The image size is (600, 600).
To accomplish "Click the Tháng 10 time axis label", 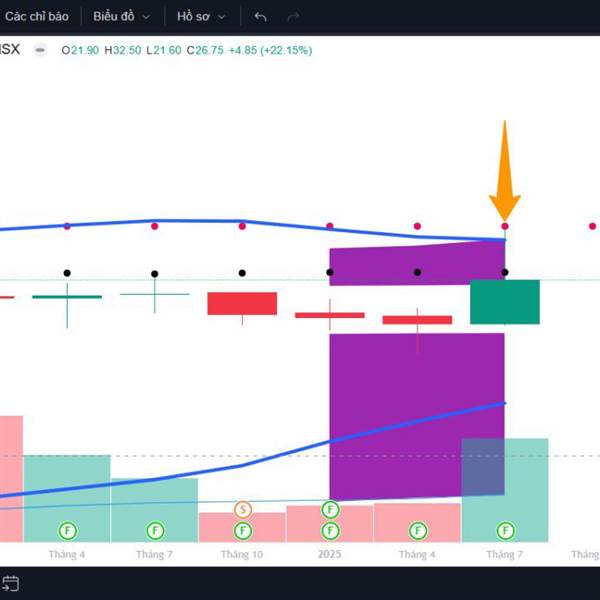I will tap(242, 554).
